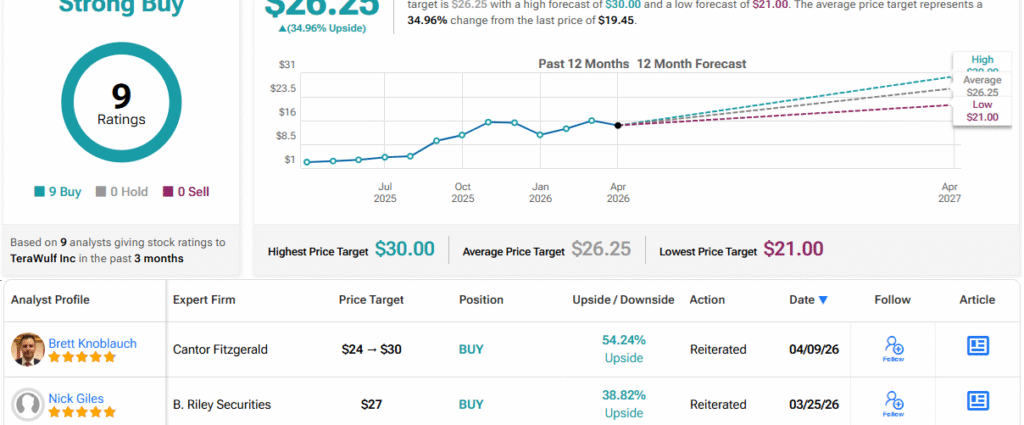The height and width of the screenshot is (425, 1024).
Task: Click Follow icon for Brett Knoblauch
Action: (x=894, y=347)
